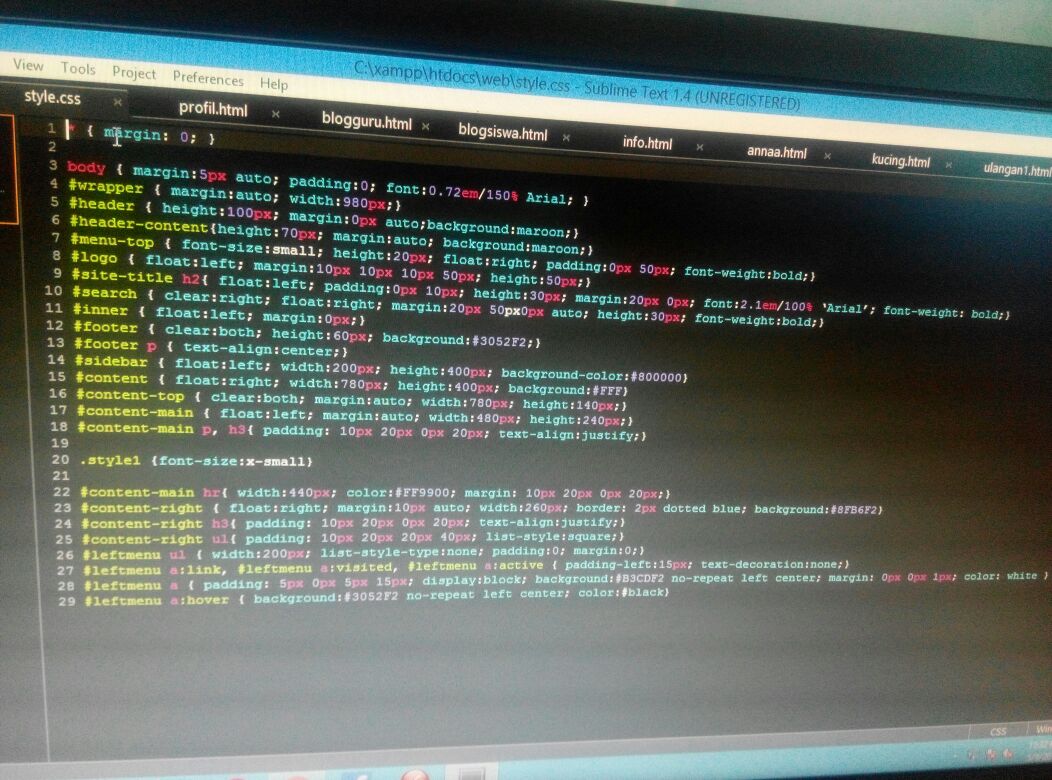Click line number 19 in the gutter
Screen dimensions: 1052x780
click(x=60, y=443)
